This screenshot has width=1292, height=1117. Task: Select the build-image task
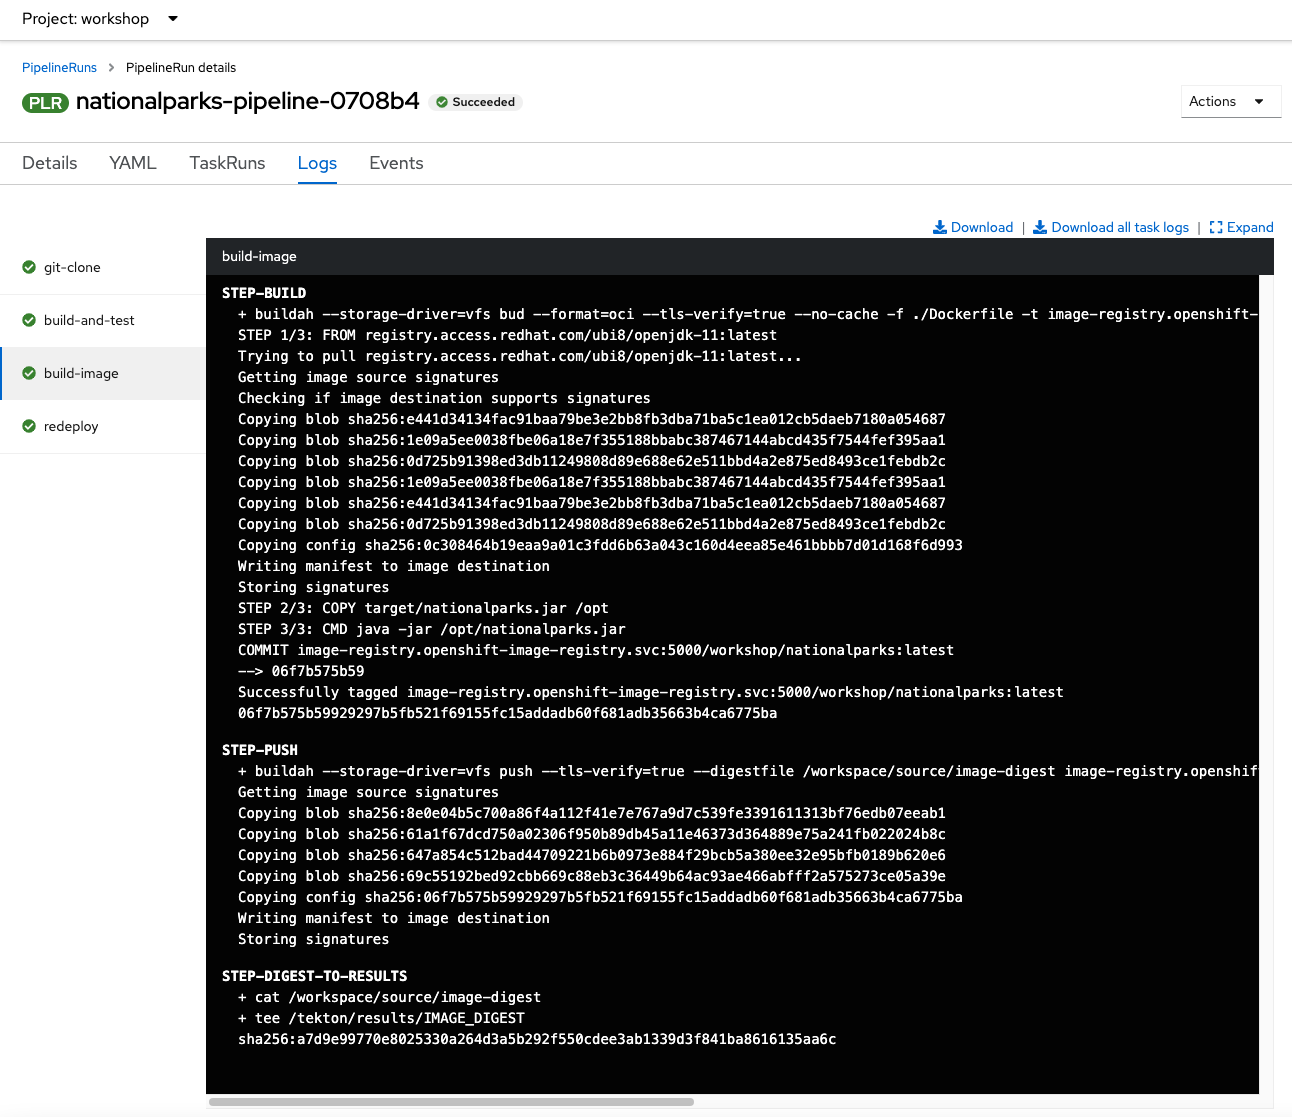pos(102,373)
